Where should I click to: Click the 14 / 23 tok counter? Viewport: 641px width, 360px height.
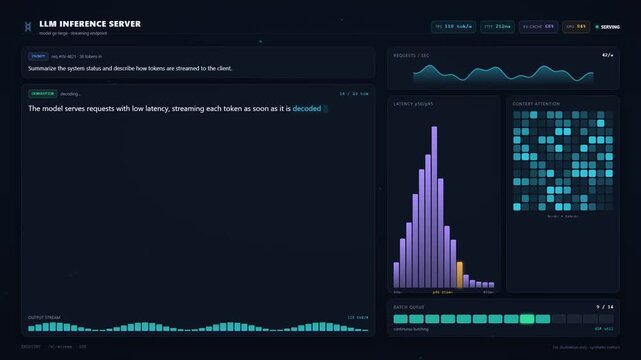coord(354,94)
